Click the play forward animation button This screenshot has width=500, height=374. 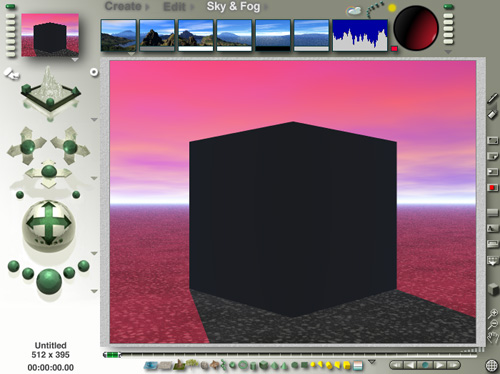coord(439,365)
